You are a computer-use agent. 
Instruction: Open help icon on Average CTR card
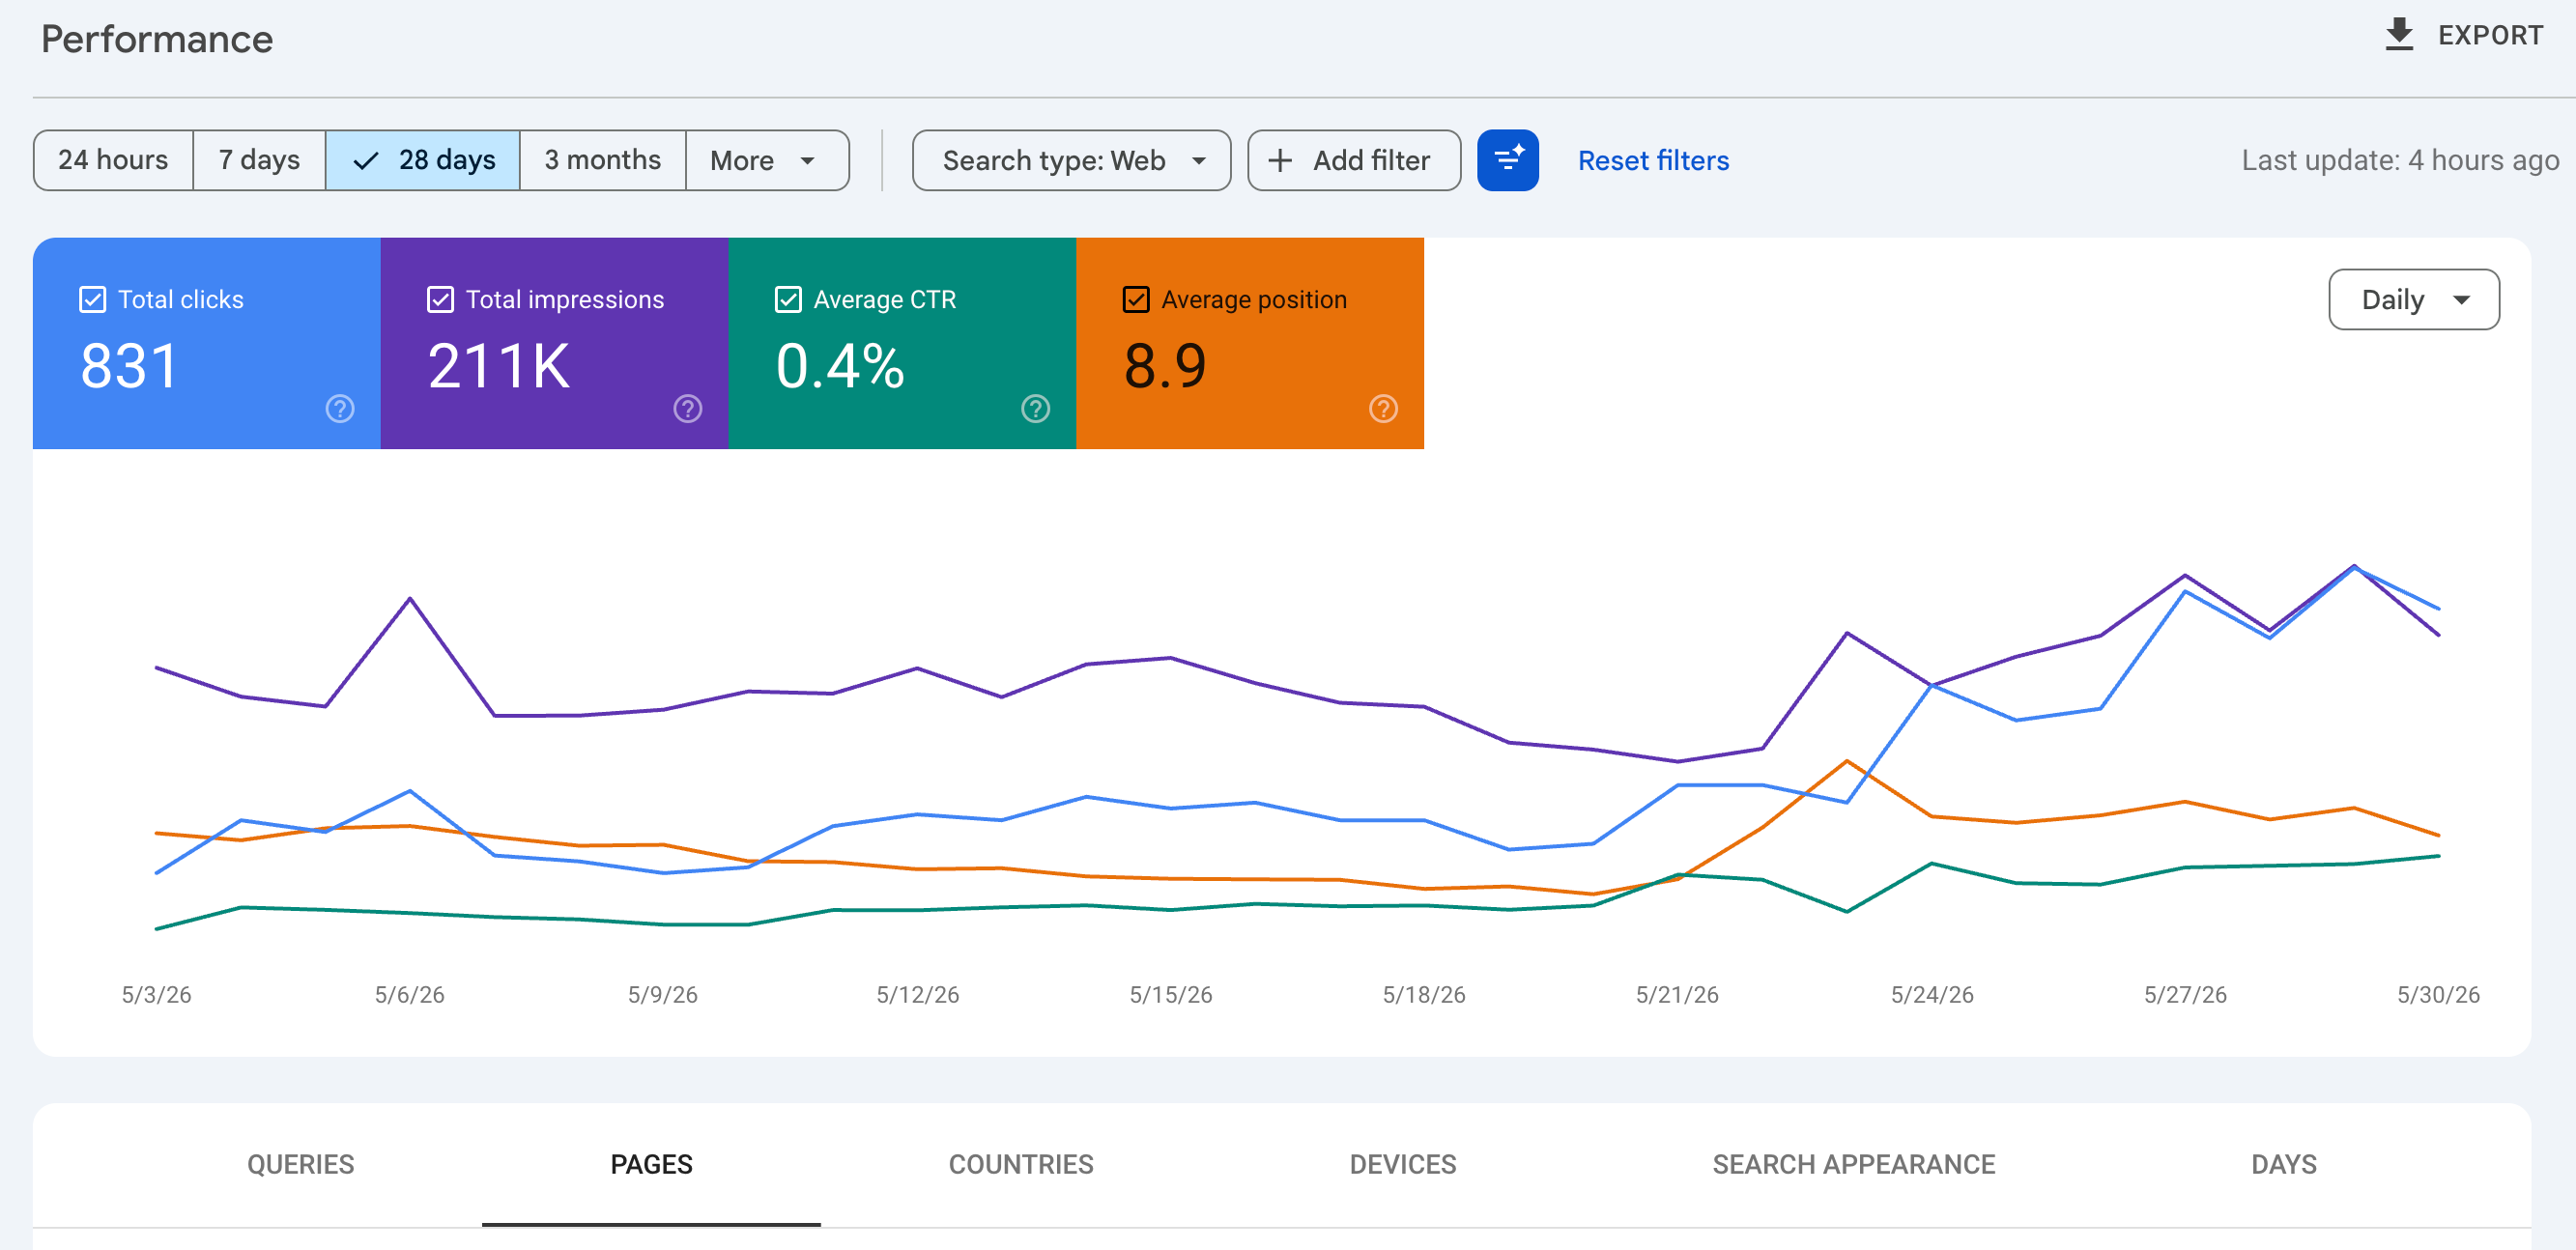tap(1036, 409)
